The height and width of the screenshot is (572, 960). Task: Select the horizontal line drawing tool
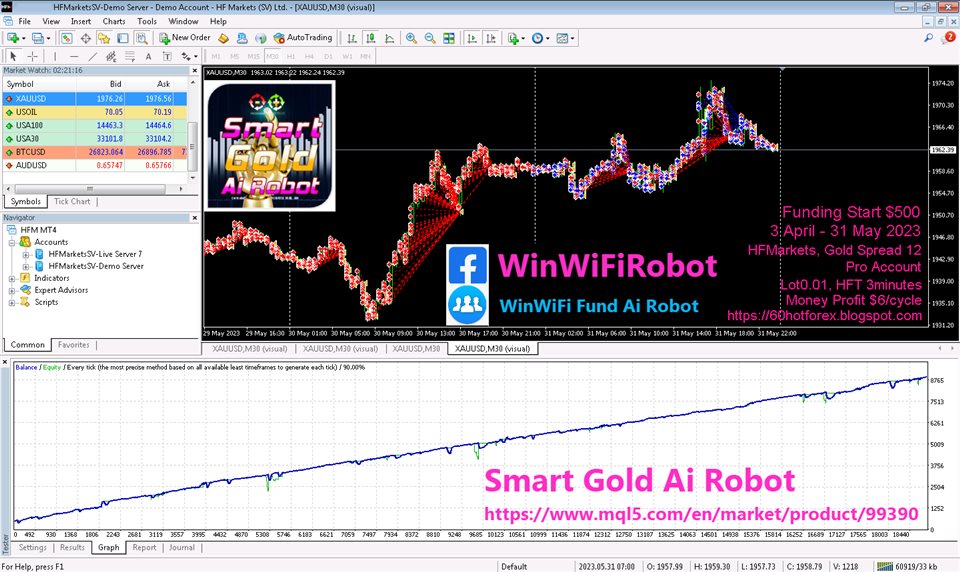[73, 56]
